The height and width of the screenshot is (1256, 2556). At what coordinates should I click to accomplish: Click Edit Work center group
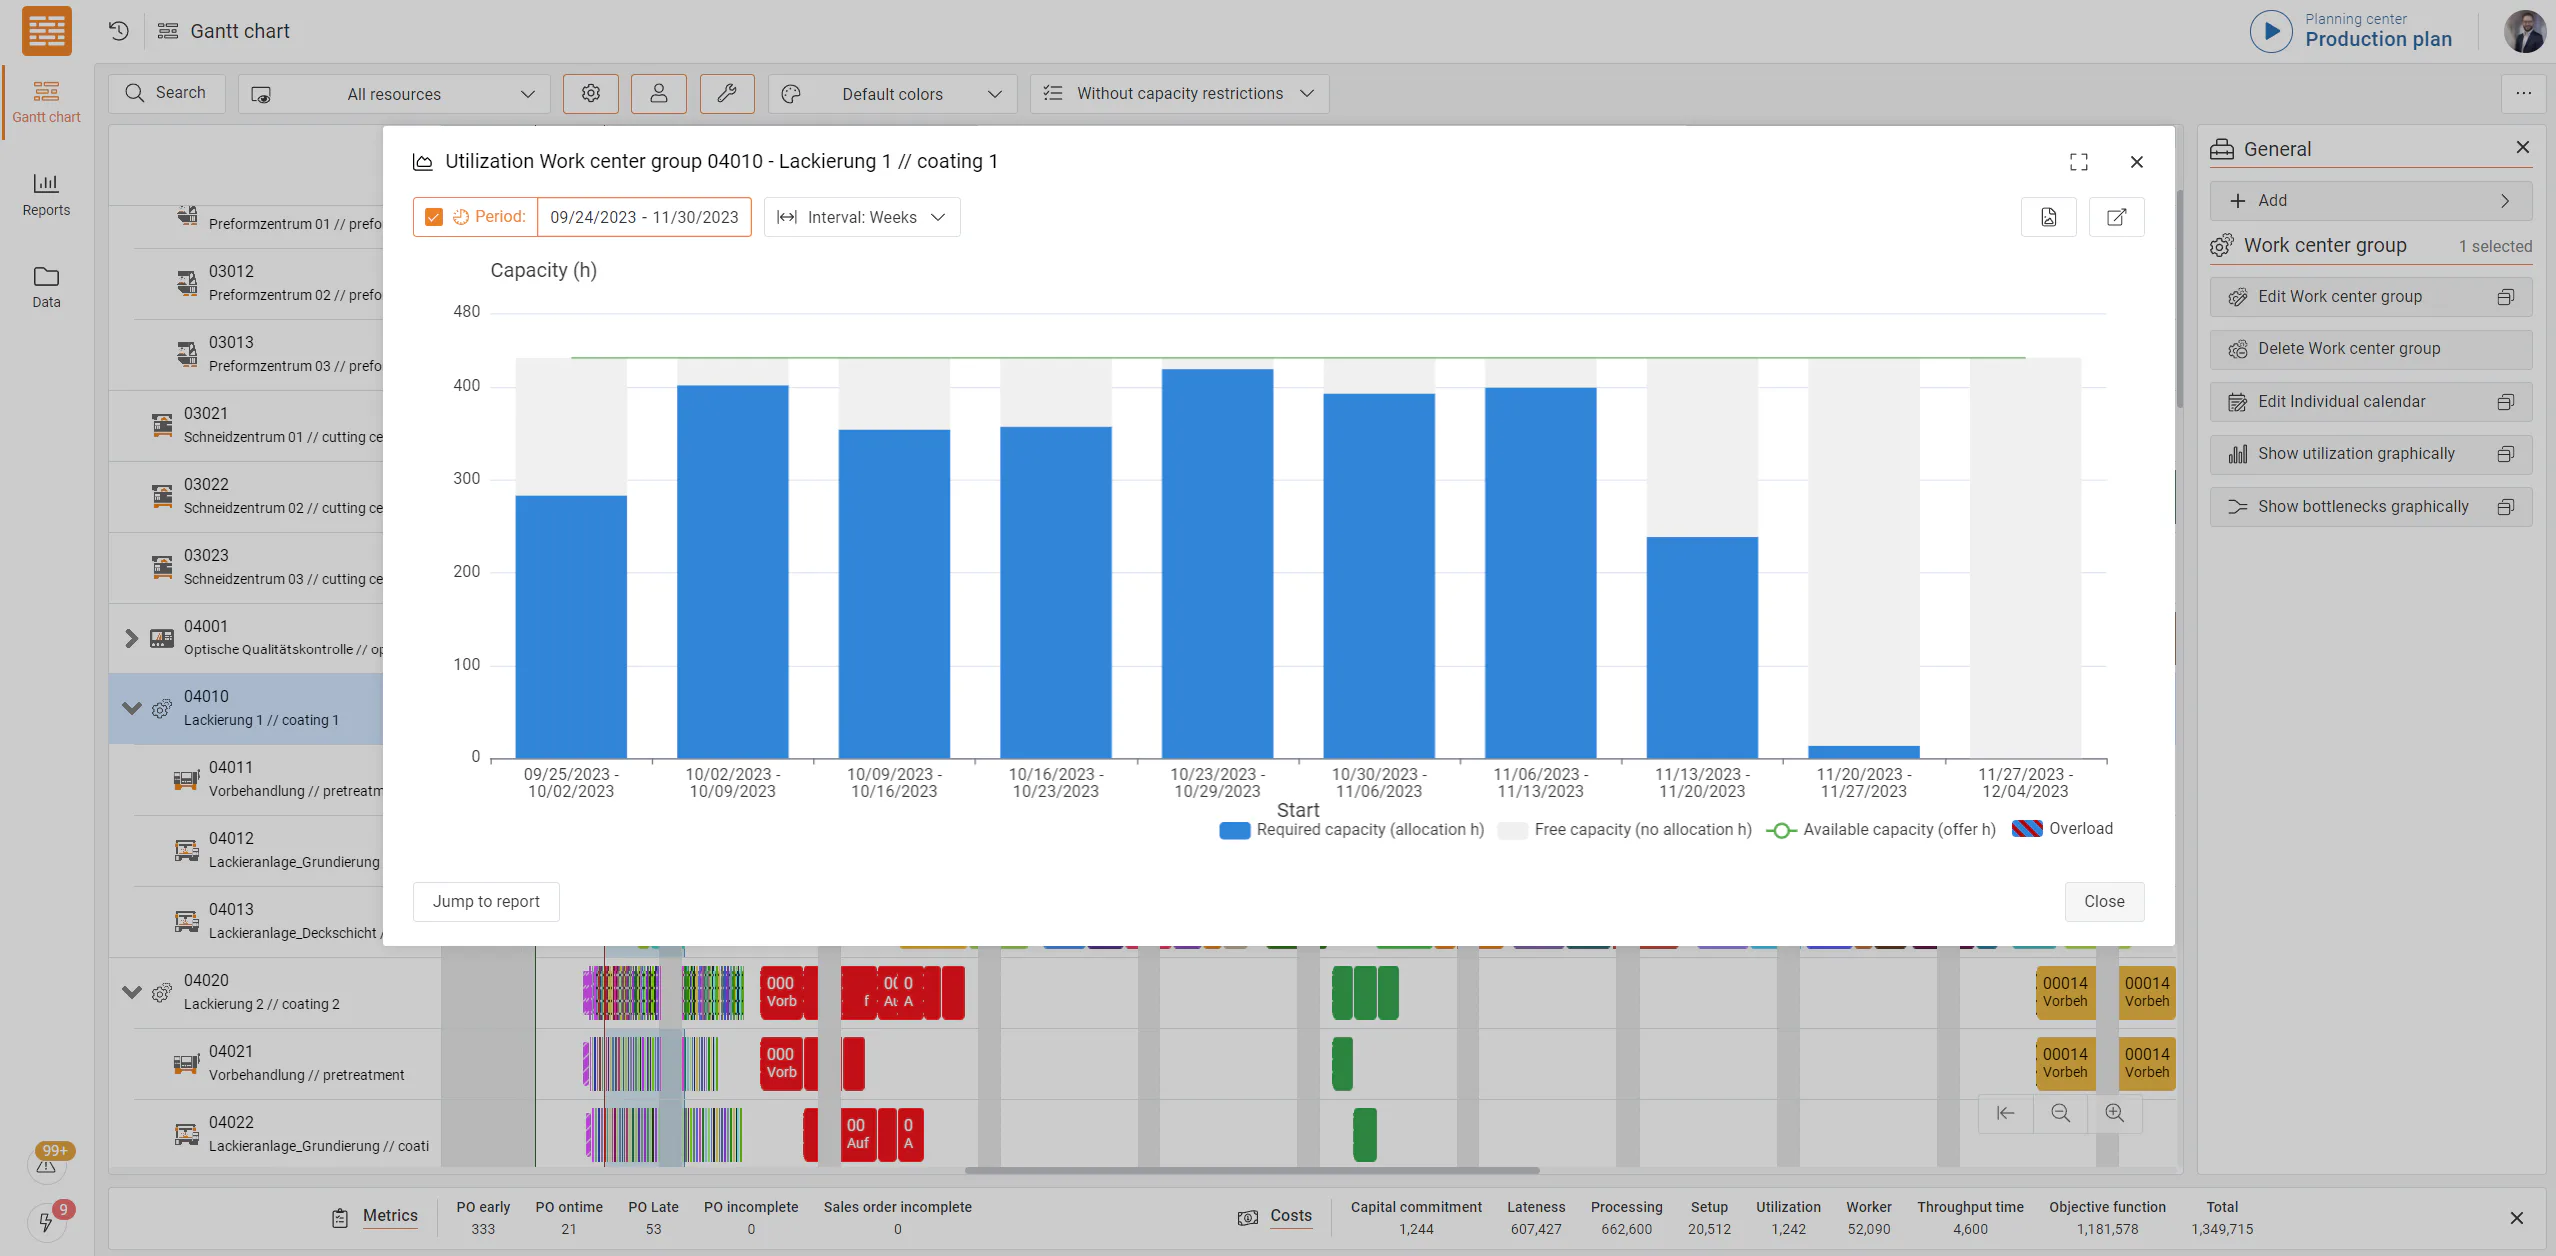(2371, 297)
